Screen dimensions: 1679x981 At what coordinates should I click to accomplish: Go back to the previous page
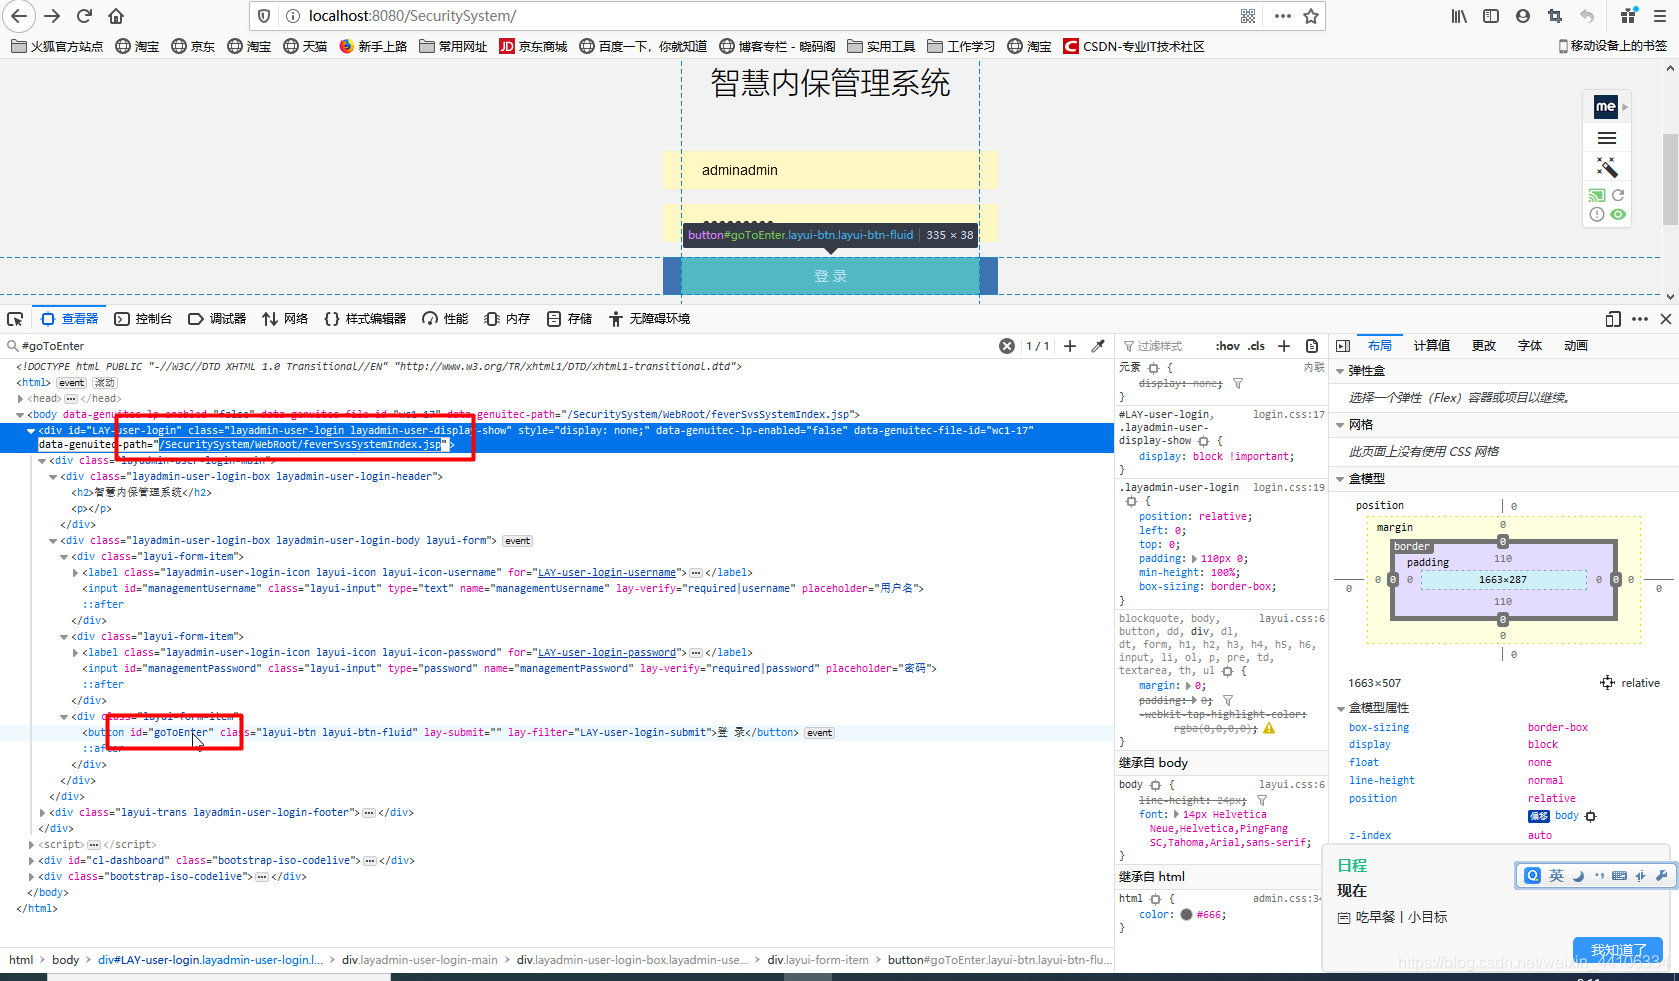click(19, 16)
